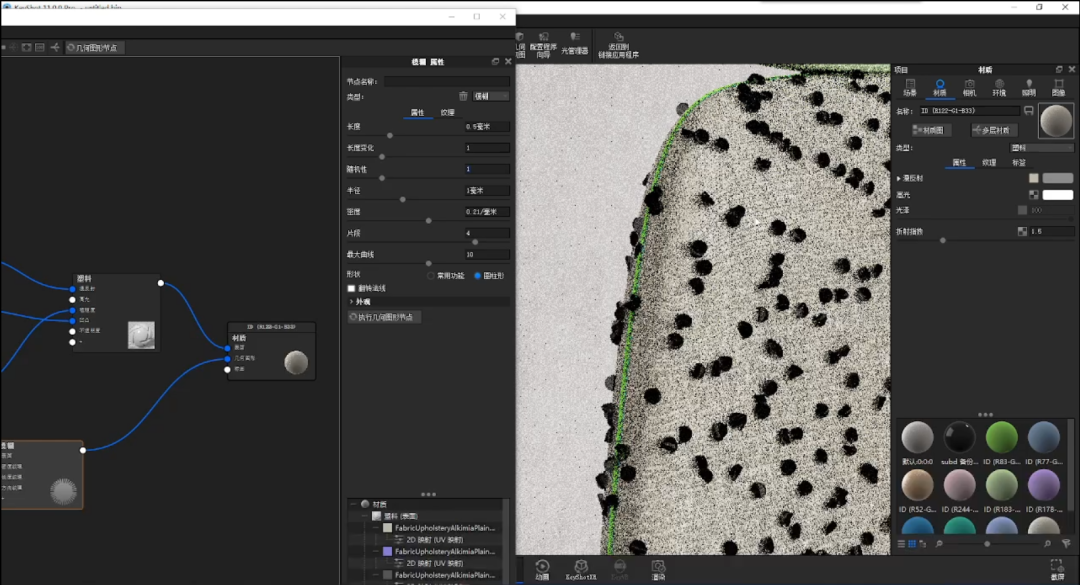The image size is (1080, 585).
Task: Click the radius (半径) value field
Action: (x=487, y=190)
